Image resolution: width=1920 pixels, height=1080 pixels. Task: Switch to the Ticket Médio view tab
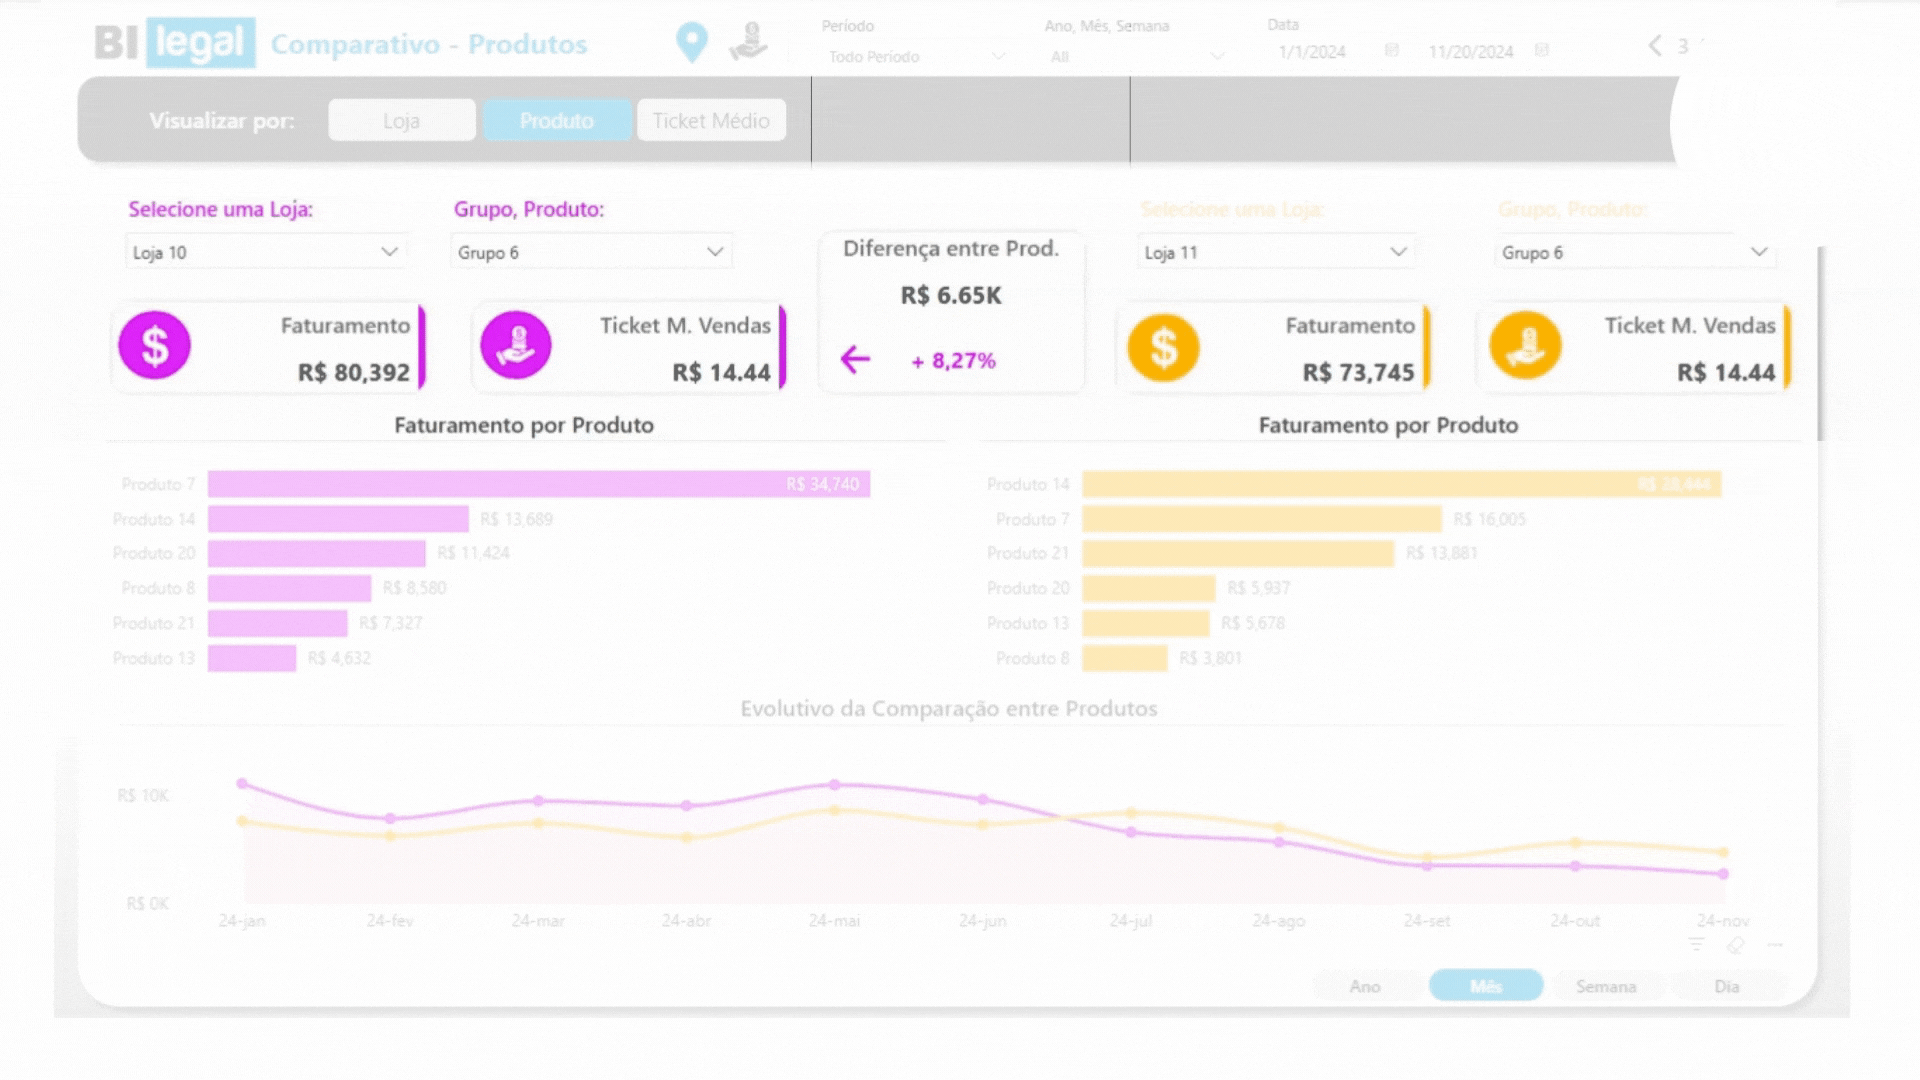711,121
